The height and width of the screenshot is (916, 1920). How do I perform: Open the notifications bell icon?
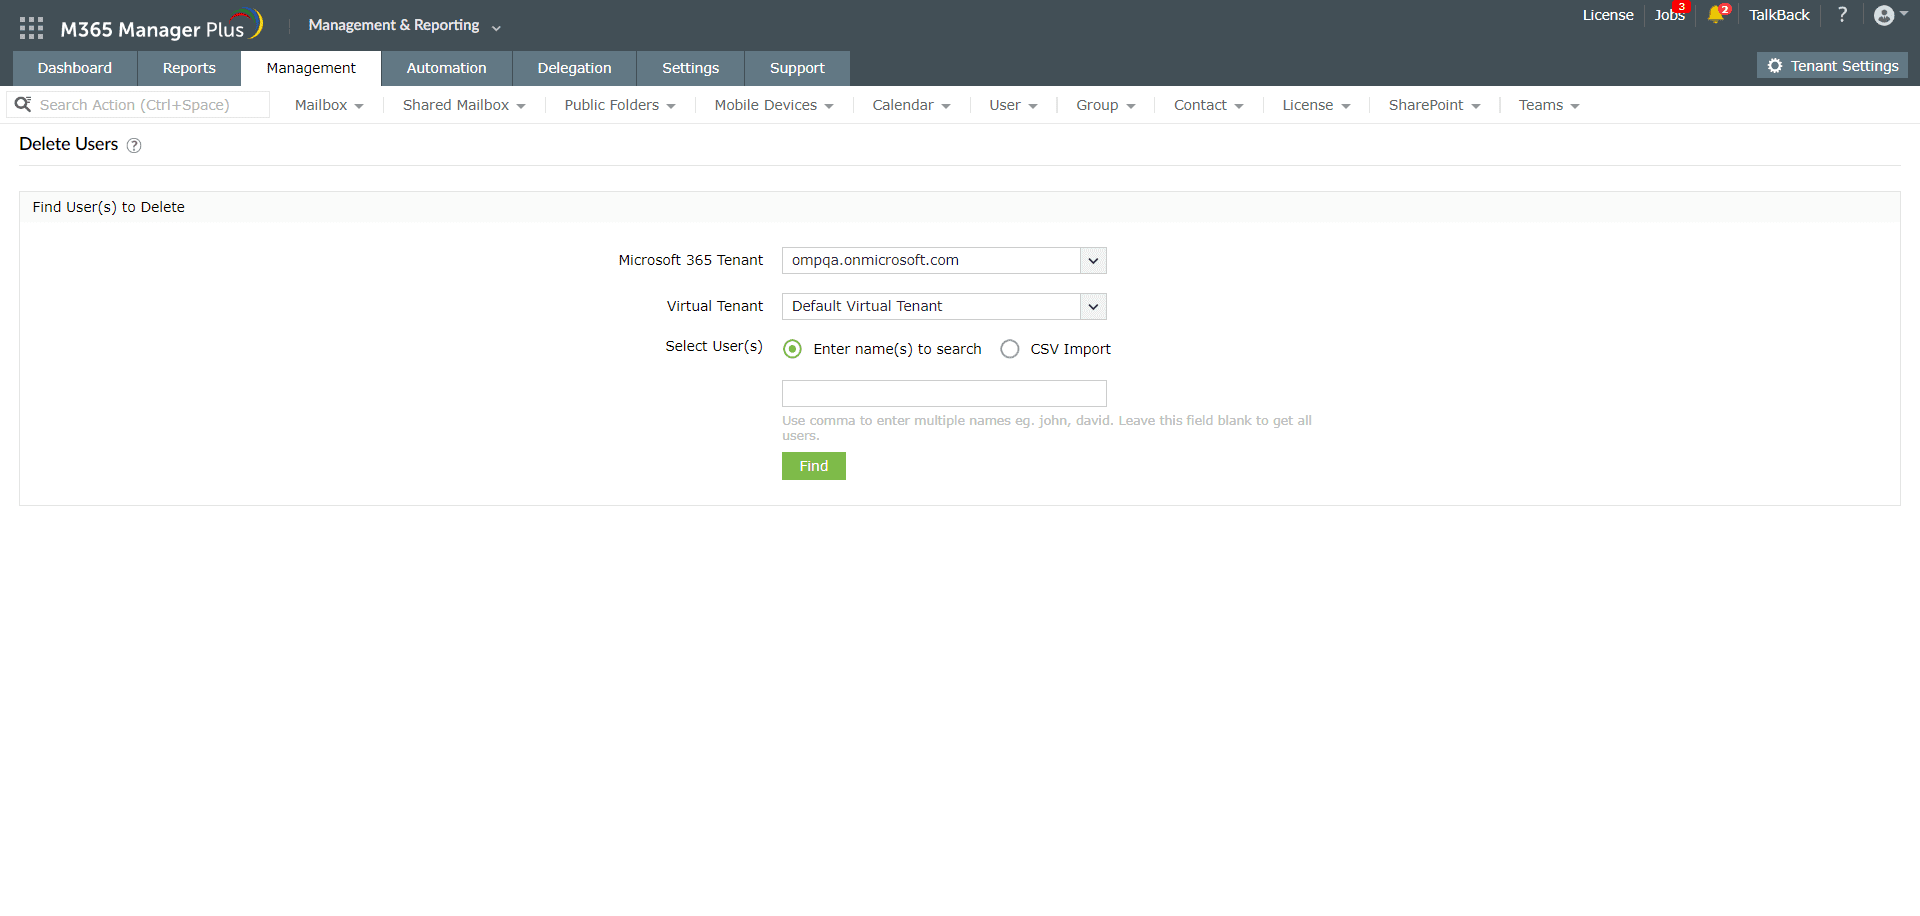coord(1717,14)
